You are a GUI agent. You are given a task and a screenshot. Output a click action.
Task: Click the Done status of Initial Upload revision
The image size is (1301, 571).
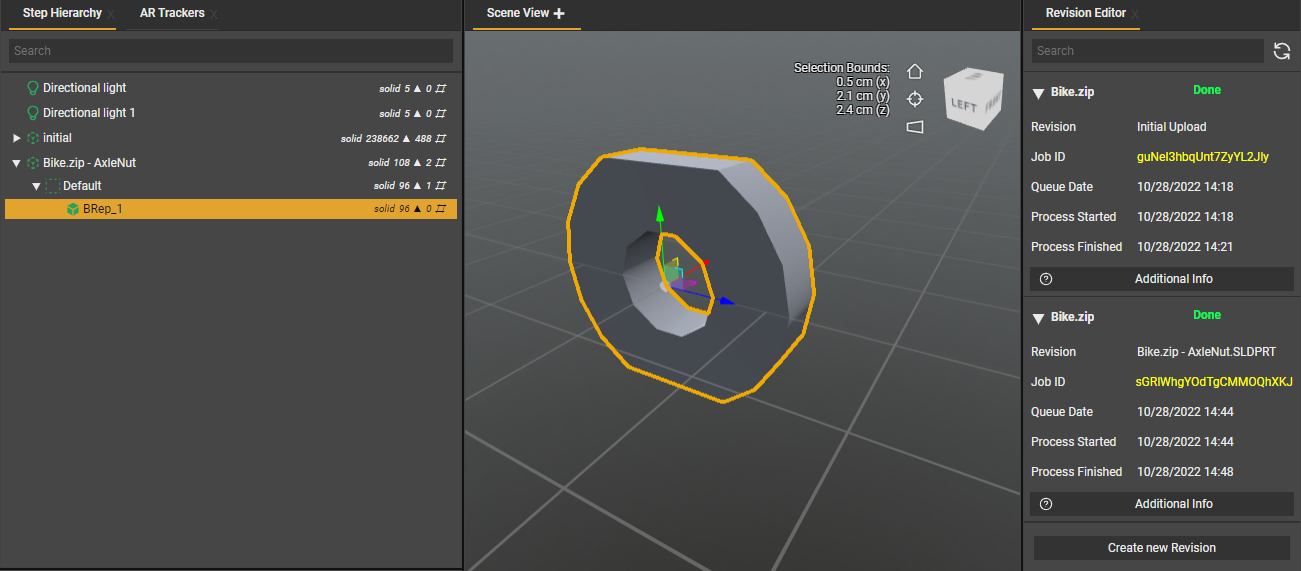coord(1207,90)
